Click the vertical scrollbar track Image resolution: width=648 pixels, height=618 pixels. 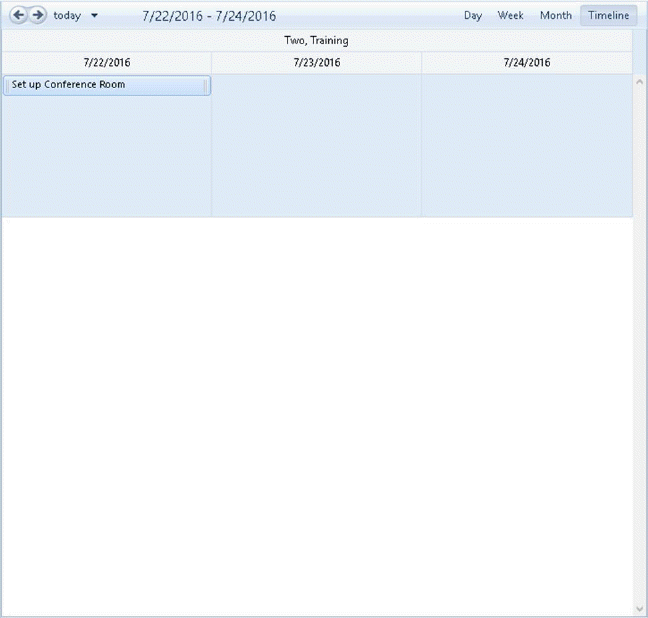pyautogui.click(x=640, y=350)
